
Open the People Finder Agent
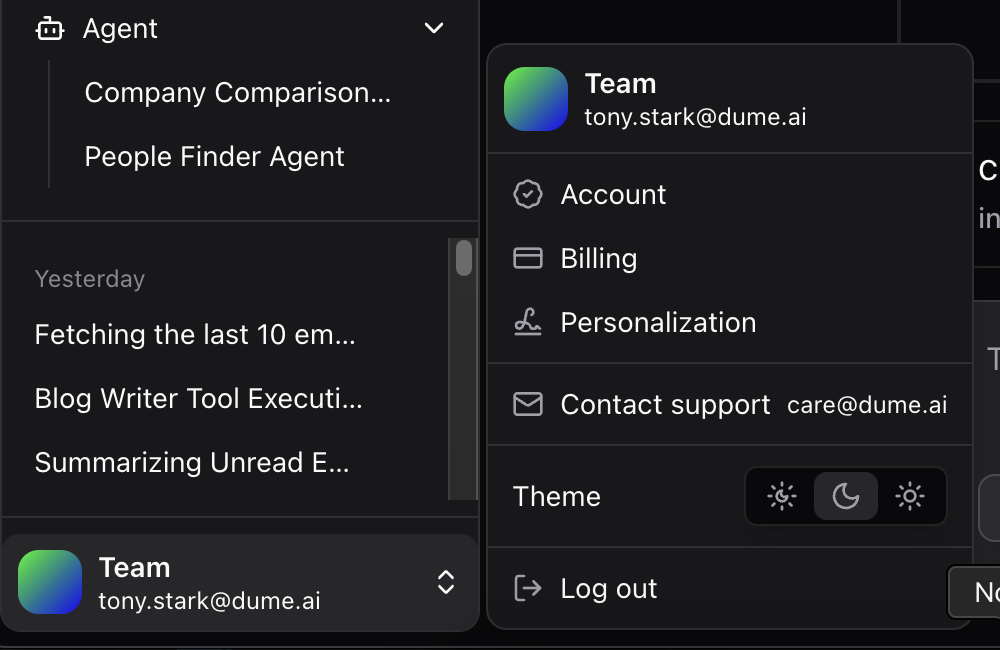[214, 156]
